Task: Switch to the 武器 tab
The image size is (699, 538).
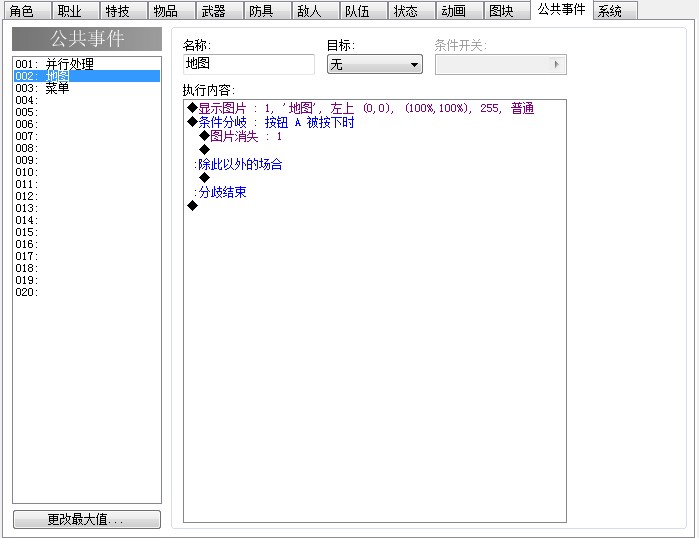Action: coord(219,11)
